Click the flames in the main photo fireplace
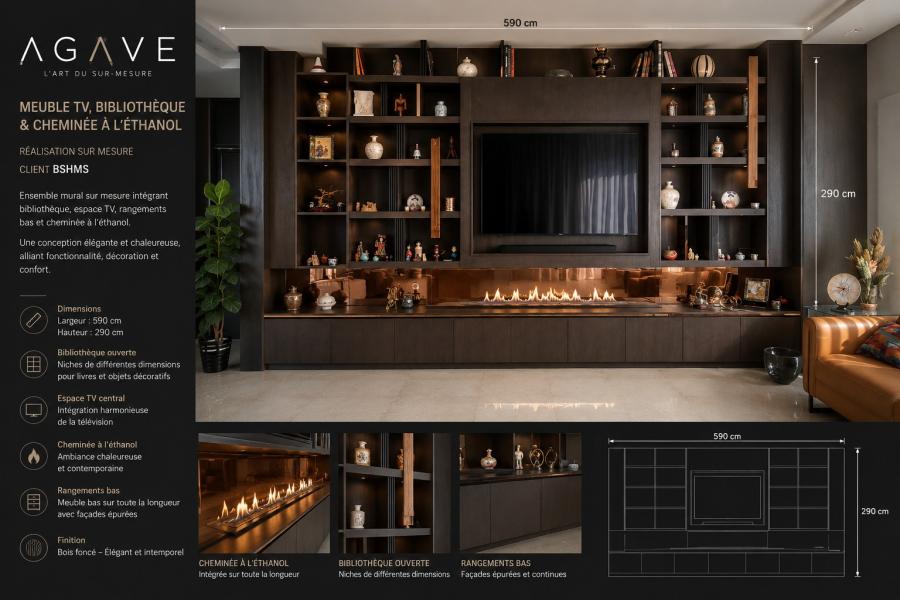Image resolution: width=900 pixels, height=600 pixels. click(548, 295)
